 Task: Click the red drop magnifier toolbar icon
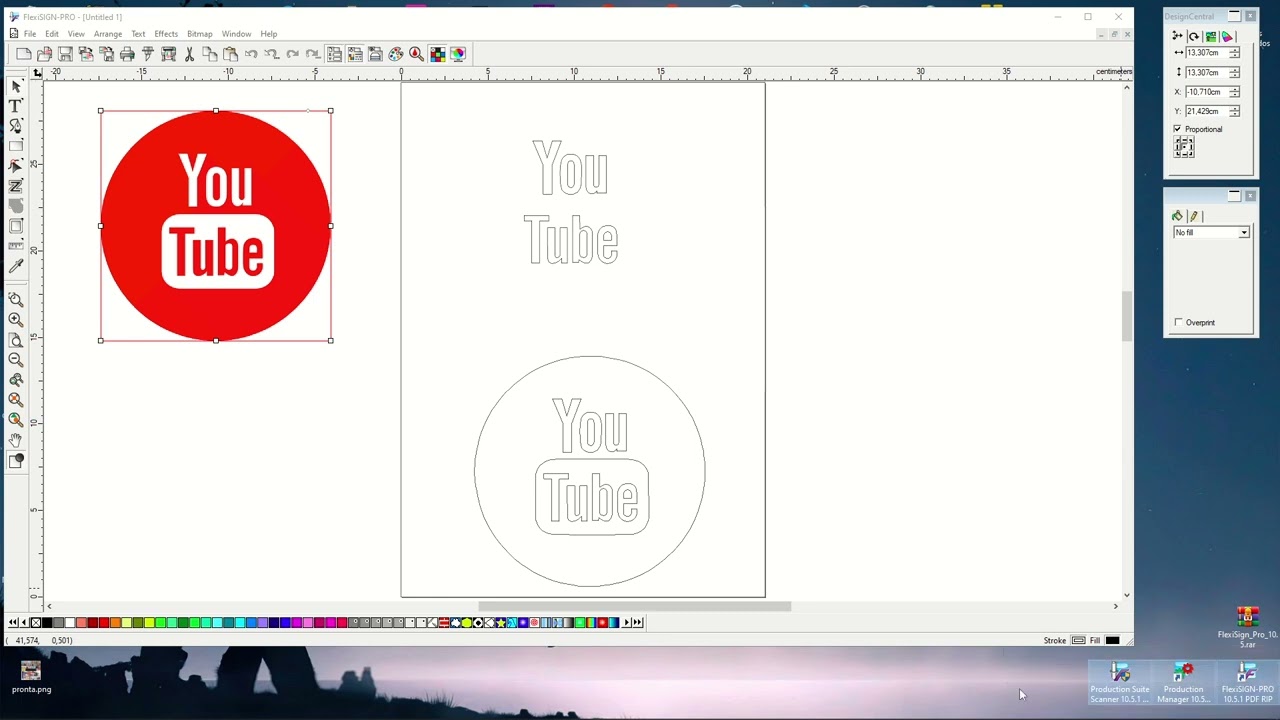(x=416, y=54)
